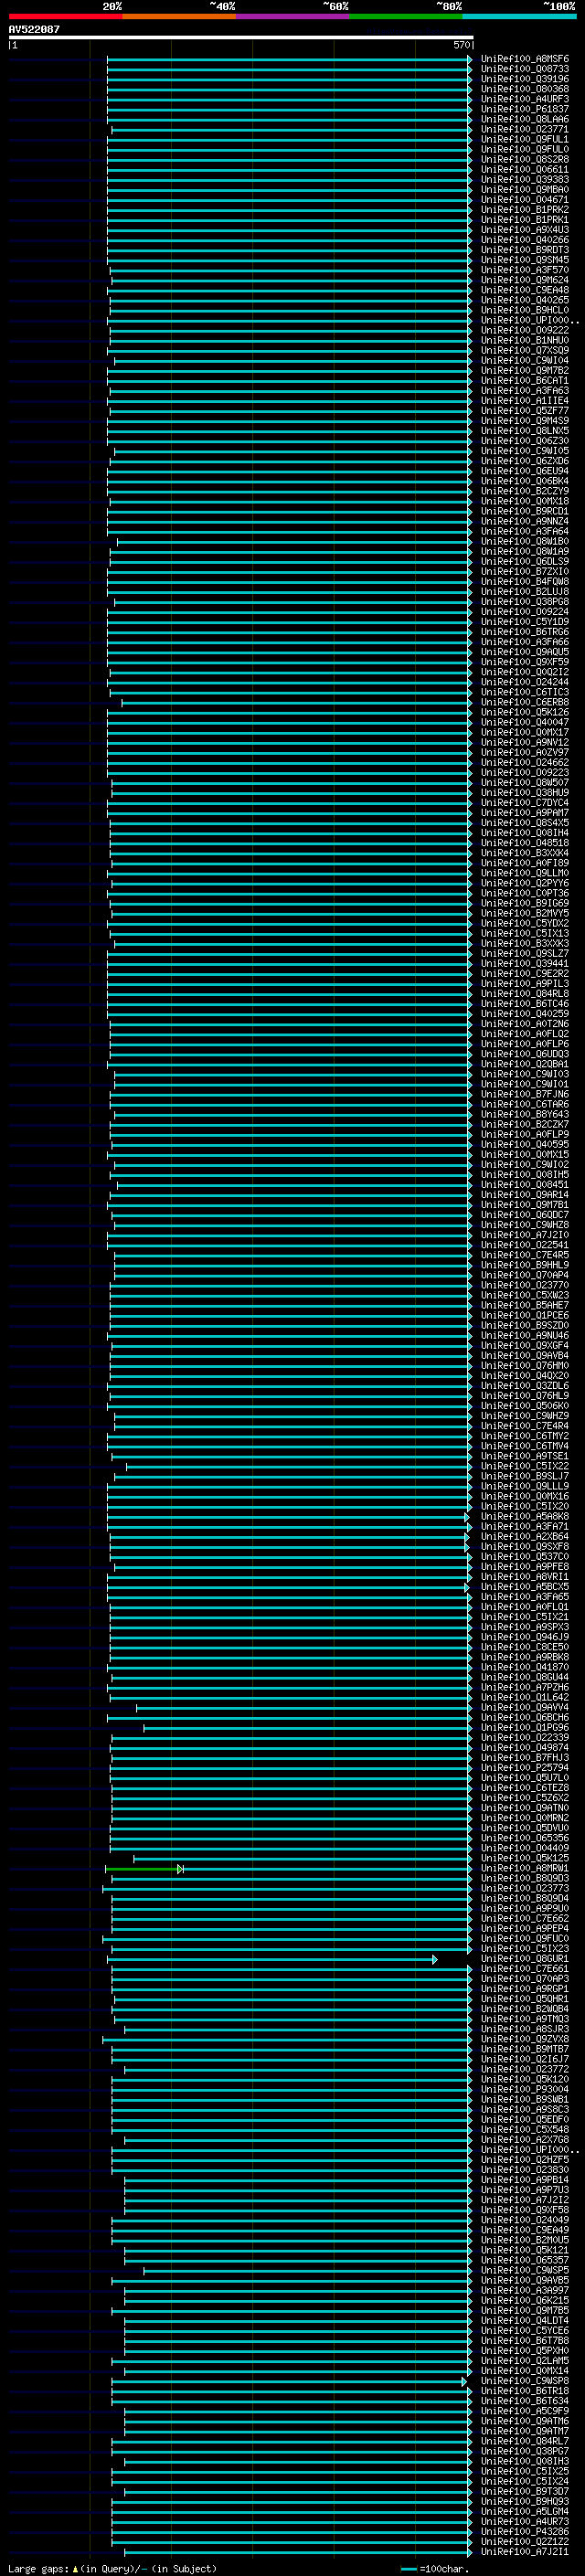Select the UniRef100_P93004 label
The height and width of the screenshot is (2576, 585).
pos(525,2089)
